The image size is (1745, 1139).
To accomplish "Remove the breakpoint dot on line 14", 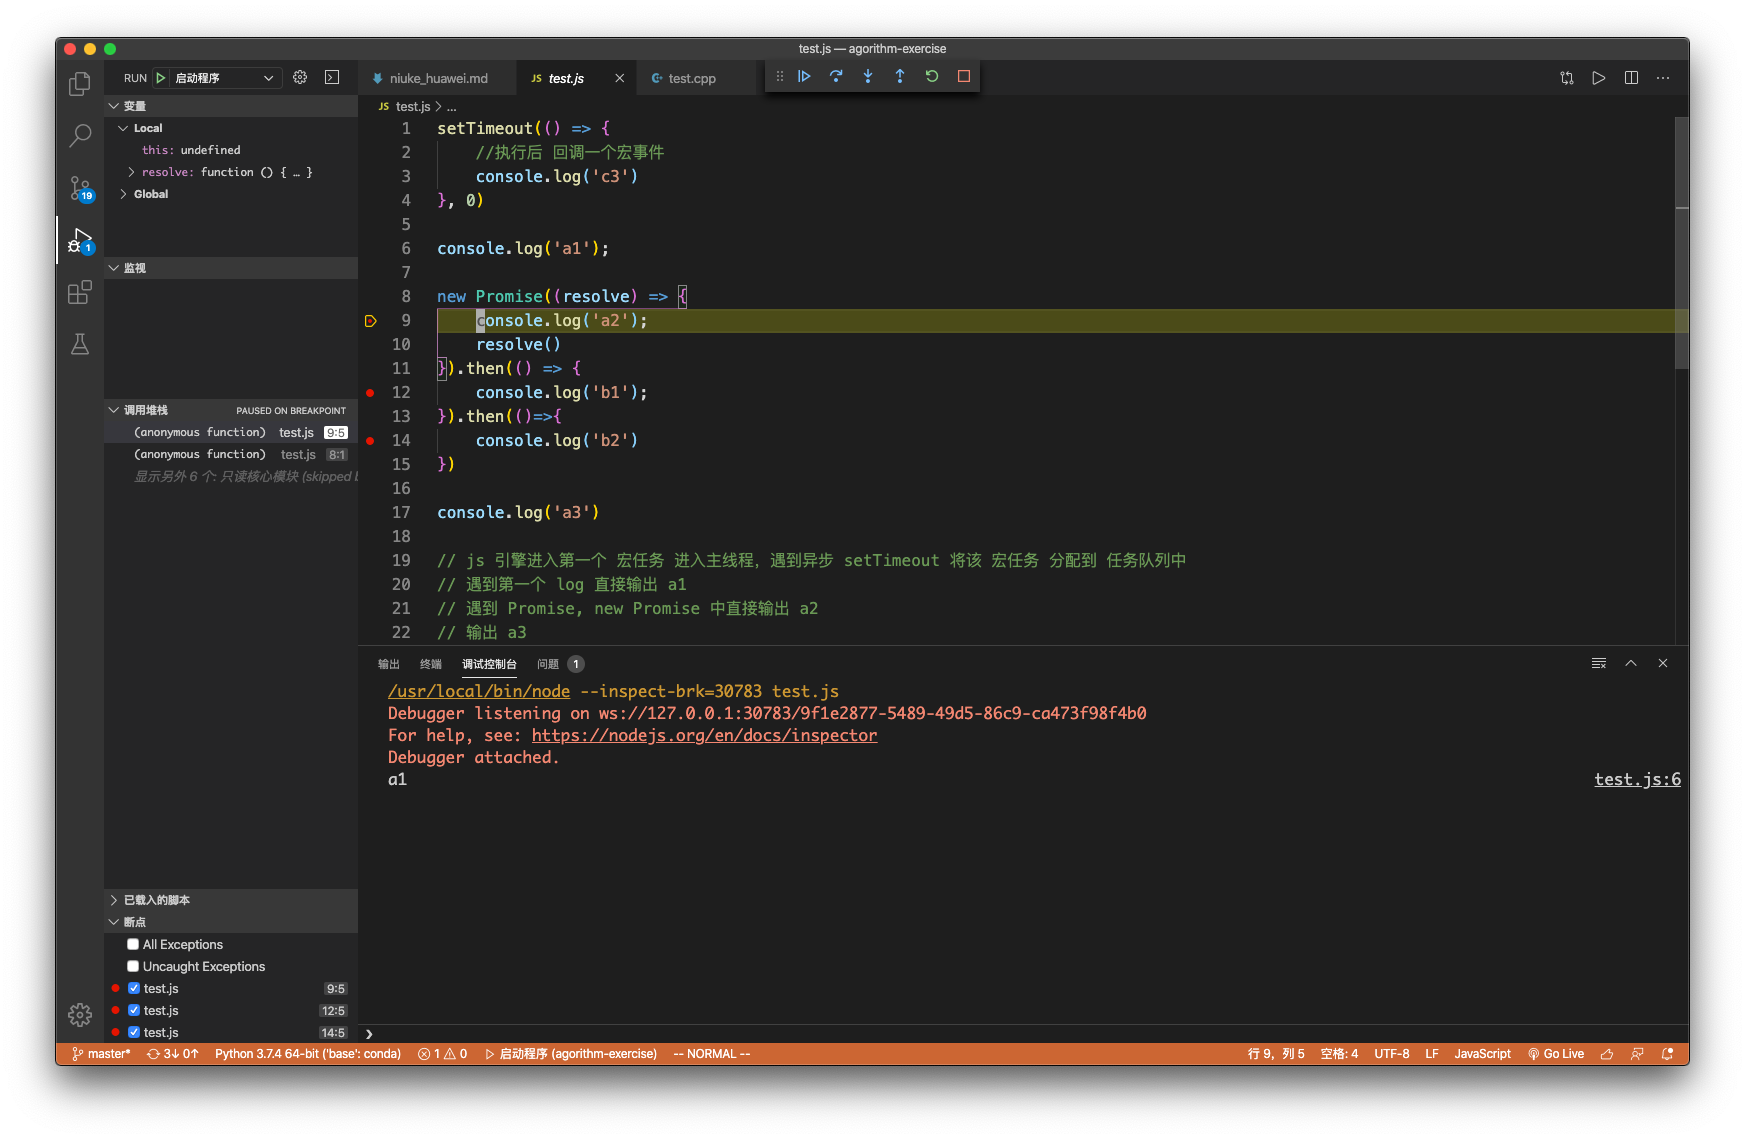I will [370, 441].
